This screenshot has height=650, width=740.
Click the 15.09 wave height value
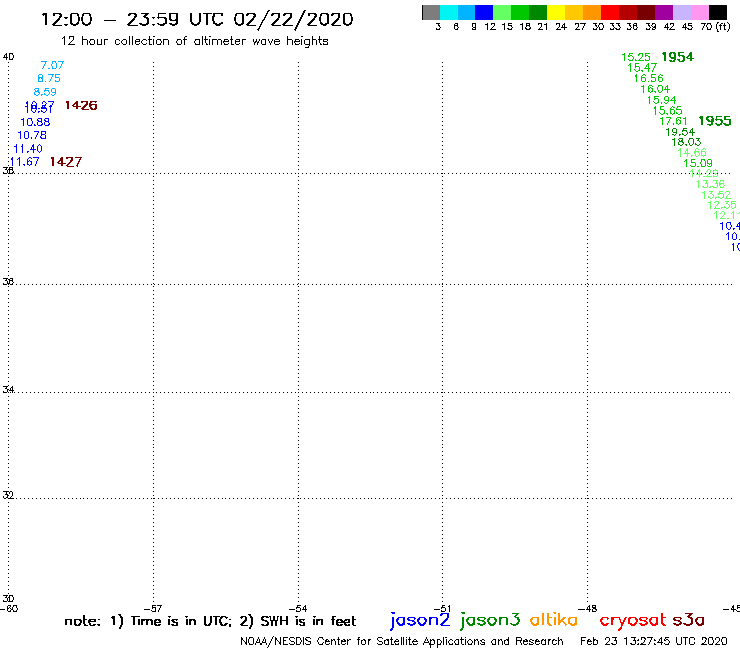tap(698, 163)
